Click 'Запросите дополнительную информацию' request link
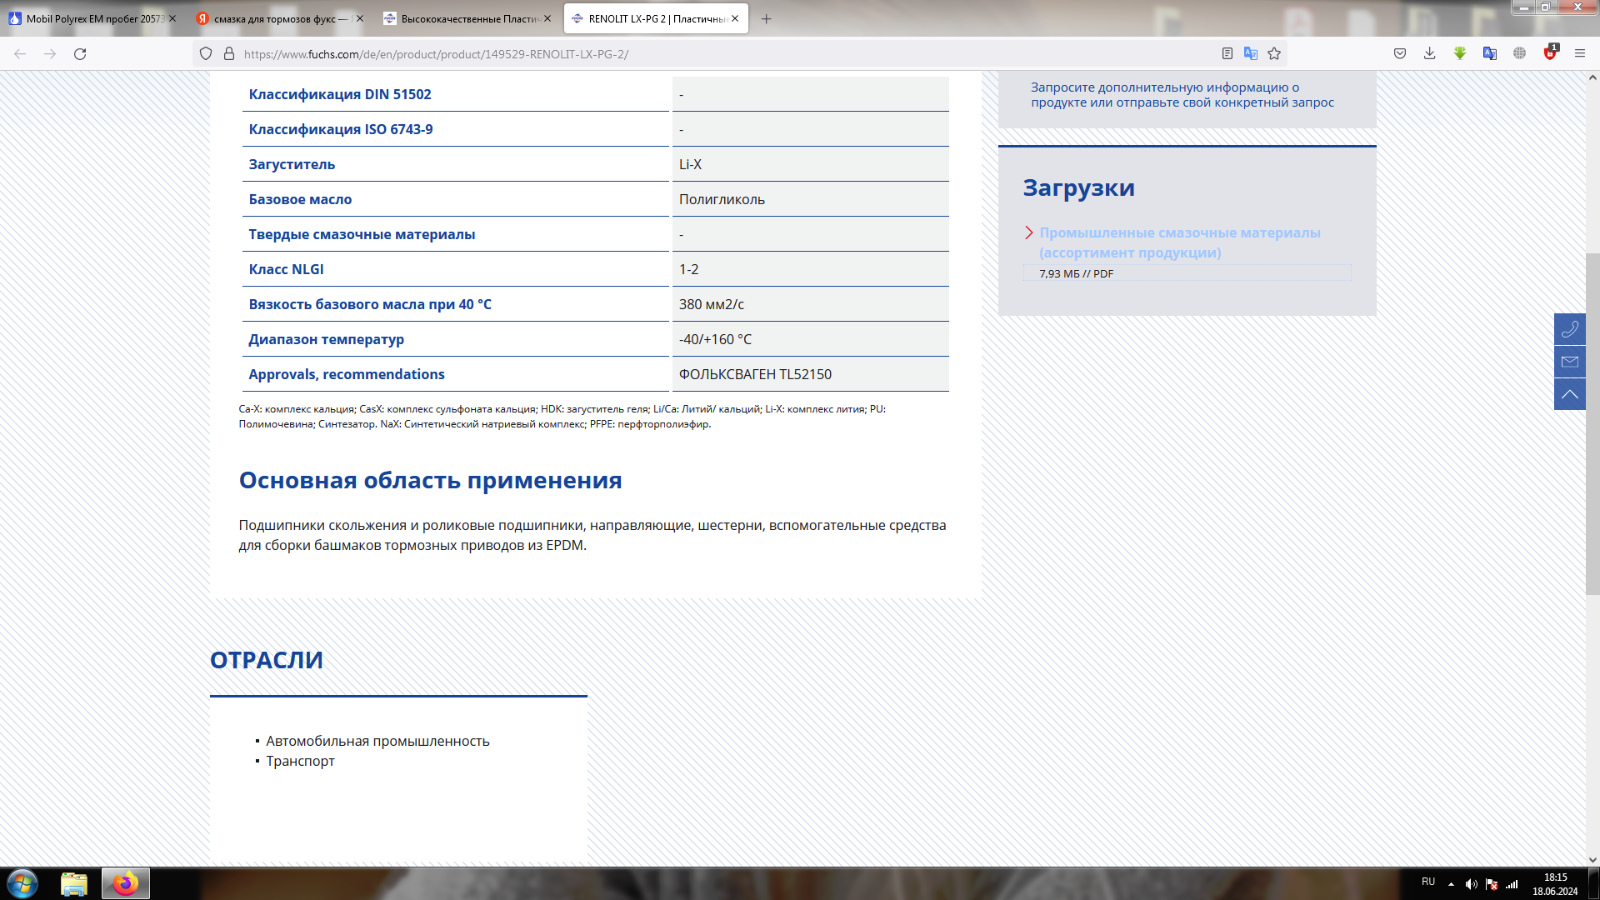Screen dimensions: 1600x900 click(x=1182, y=95)
